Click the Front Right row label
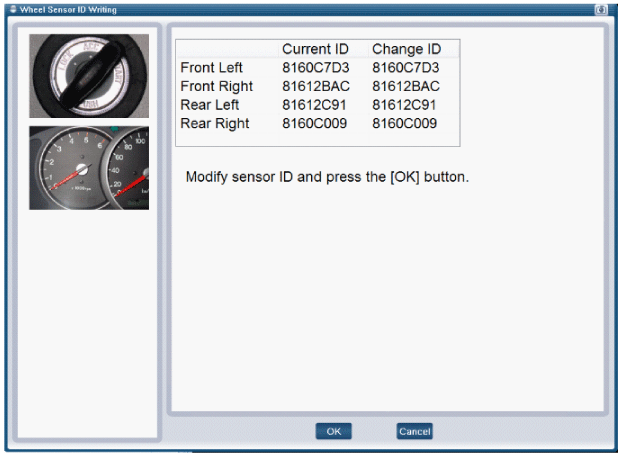The image size is (622, 456). coord(217,86)
